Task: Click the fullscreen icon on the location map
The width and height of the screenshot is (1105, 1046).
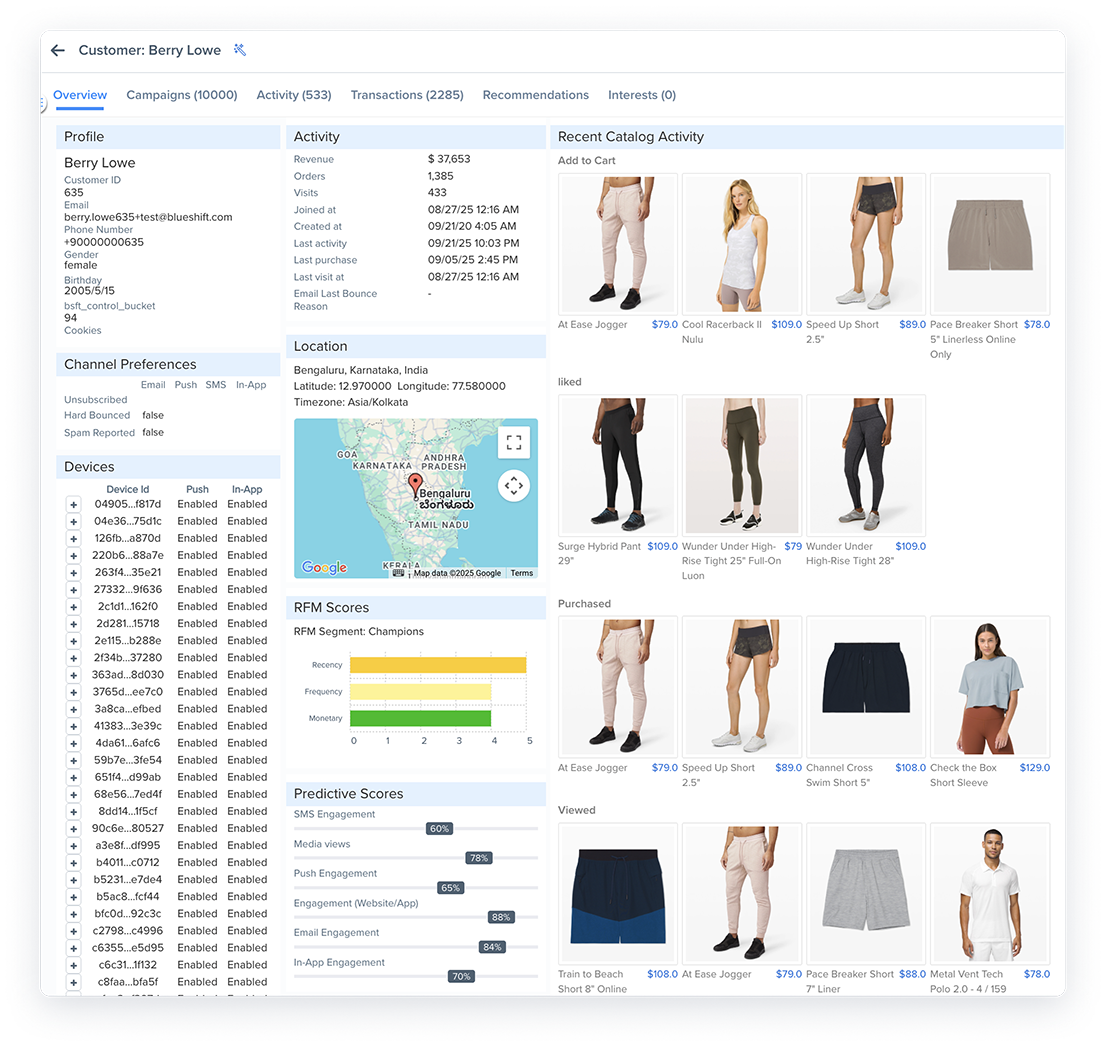Action: (514, 441)
